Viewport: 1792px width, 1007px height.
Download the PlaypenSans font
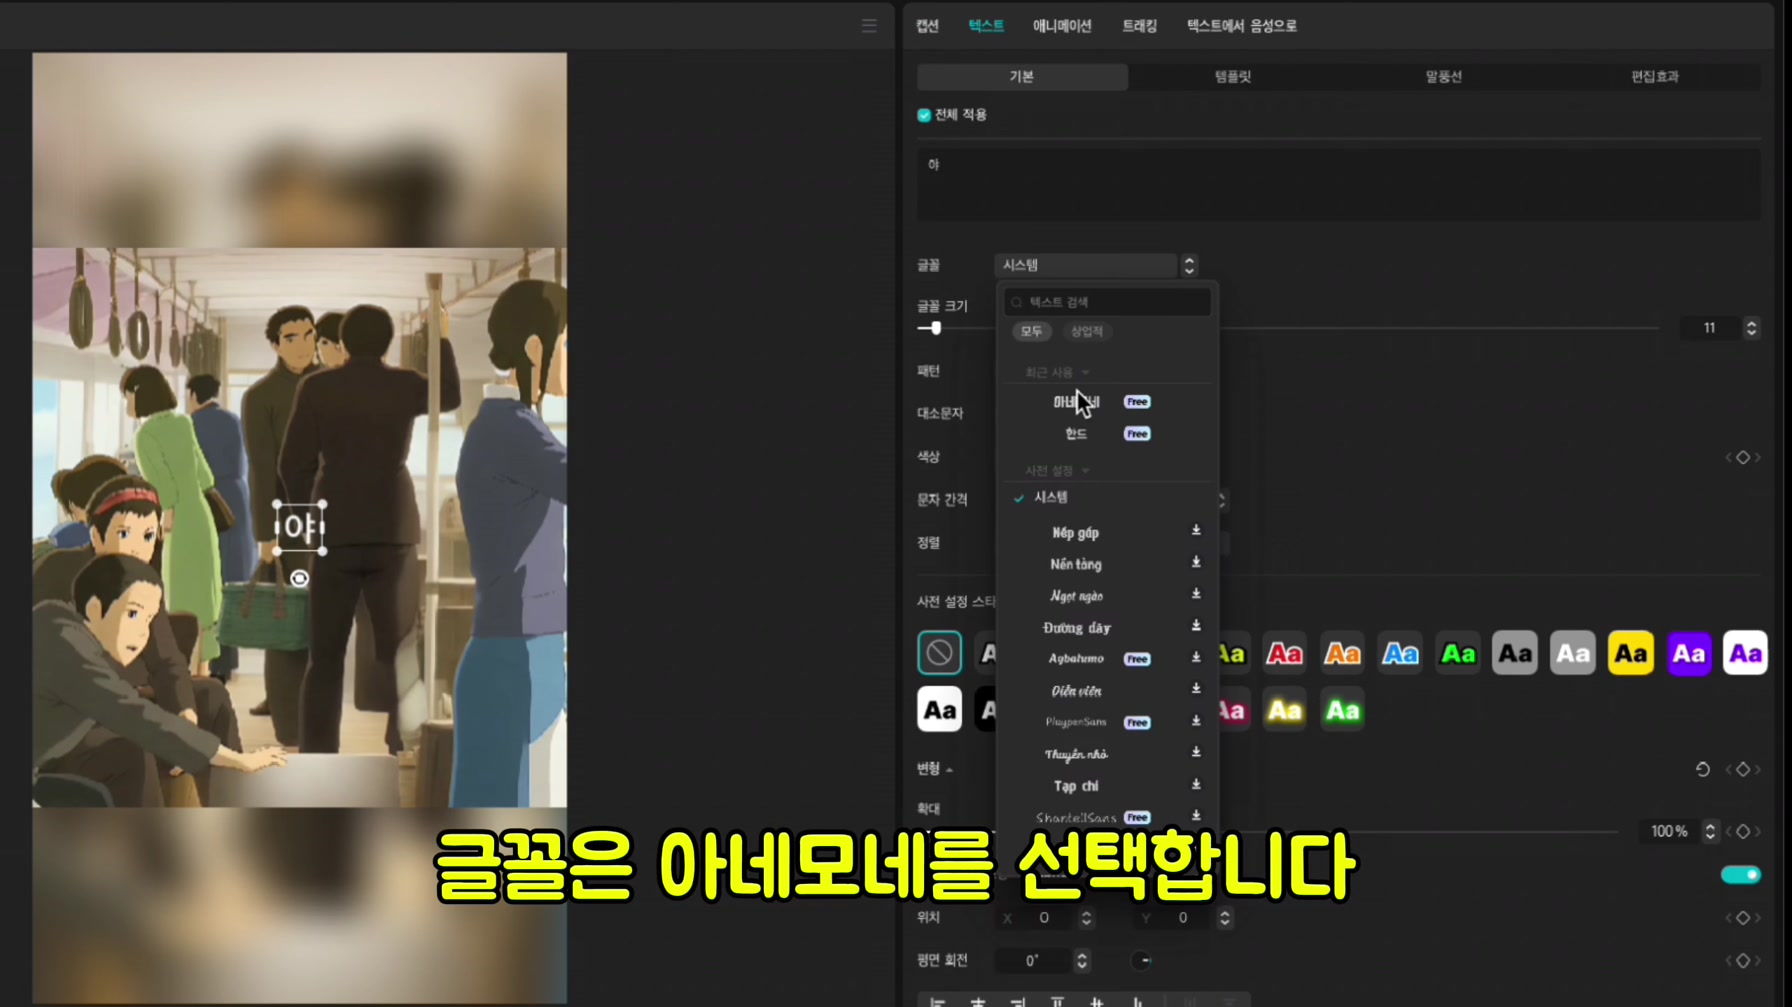(1196, 721)
